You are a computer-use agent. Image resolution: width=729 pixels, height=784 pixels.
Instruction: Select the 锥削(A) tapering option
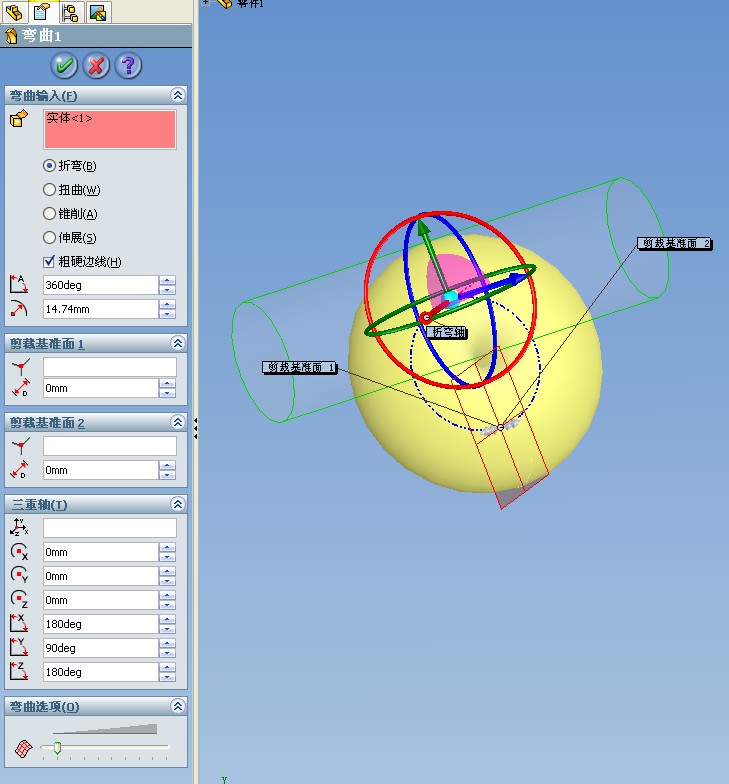tap(49, 214)
